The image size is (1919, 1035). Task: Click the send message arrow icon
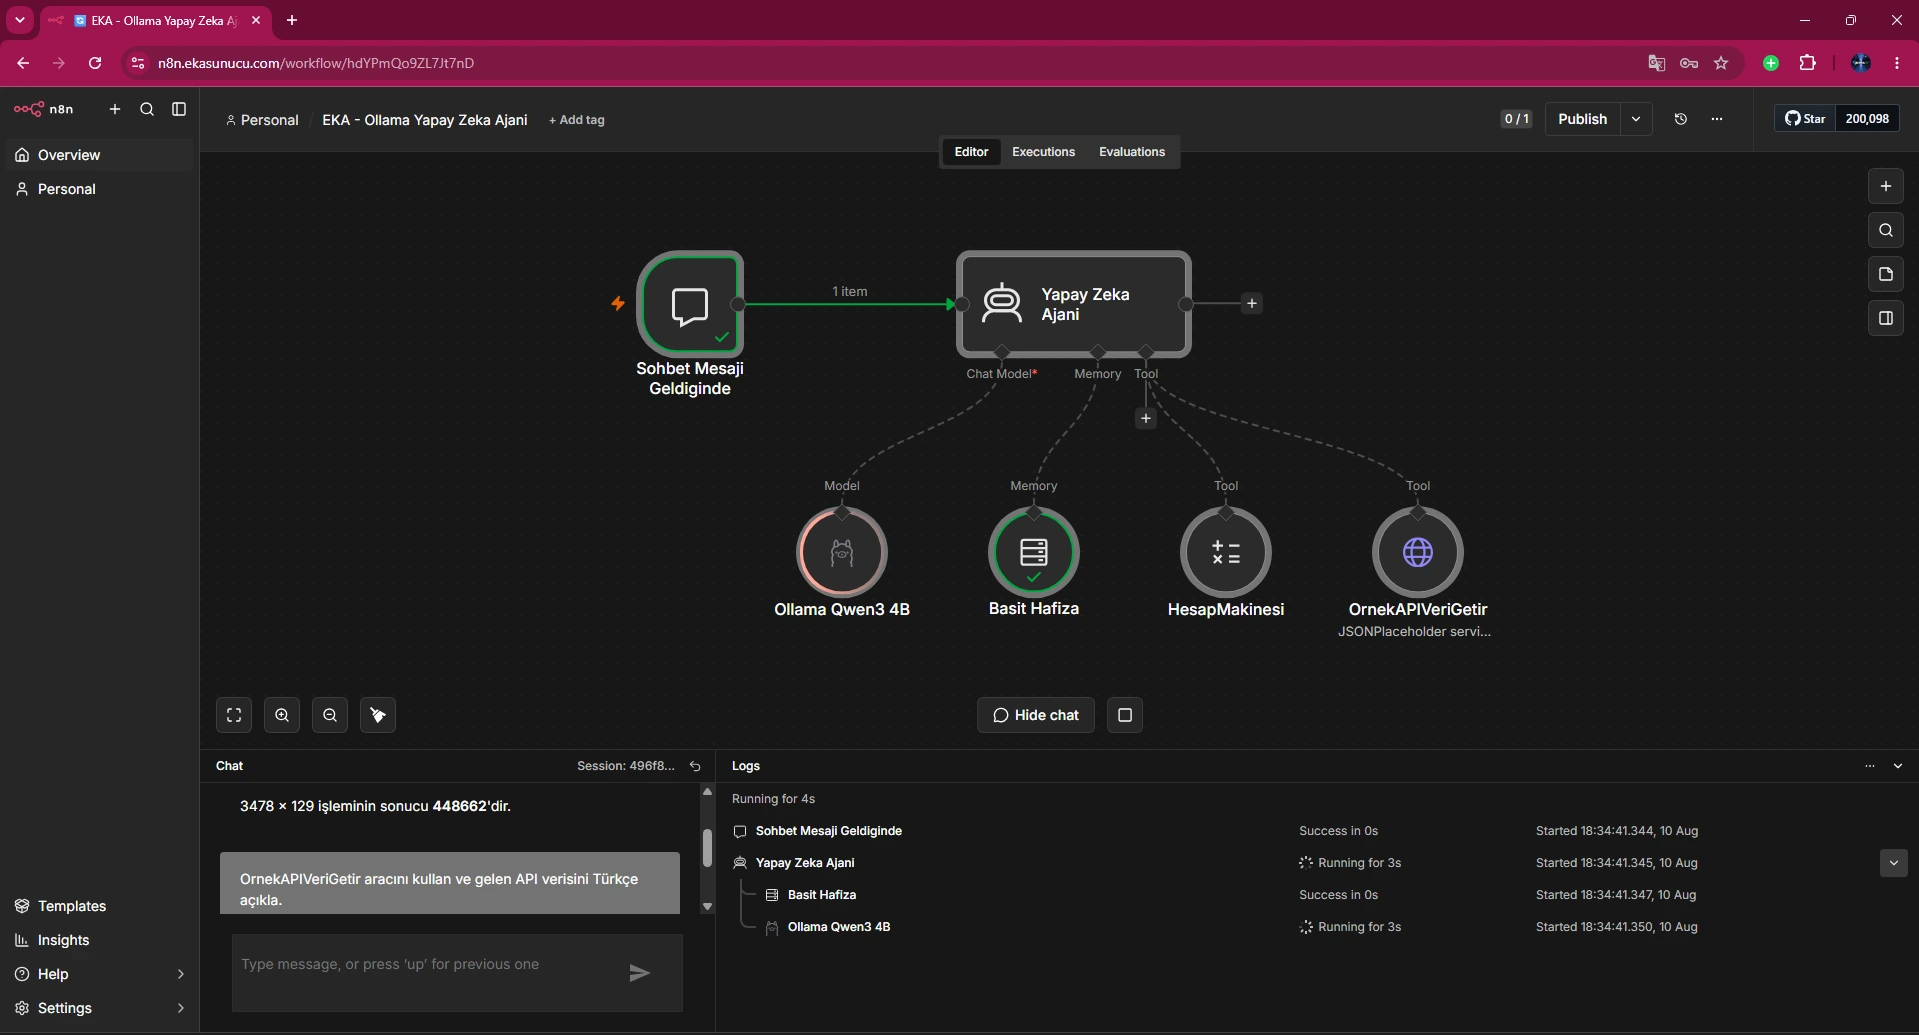click(640, 973)
